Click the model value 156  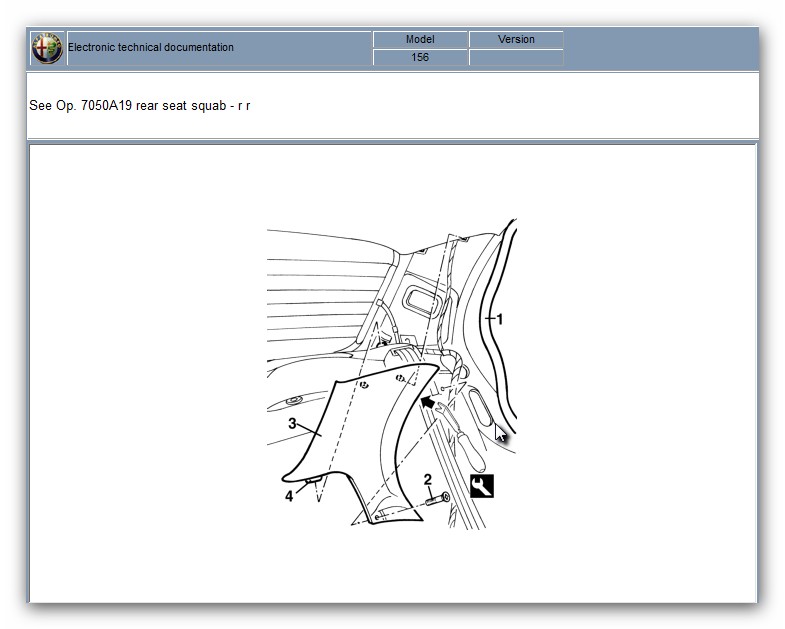[420, 57]
